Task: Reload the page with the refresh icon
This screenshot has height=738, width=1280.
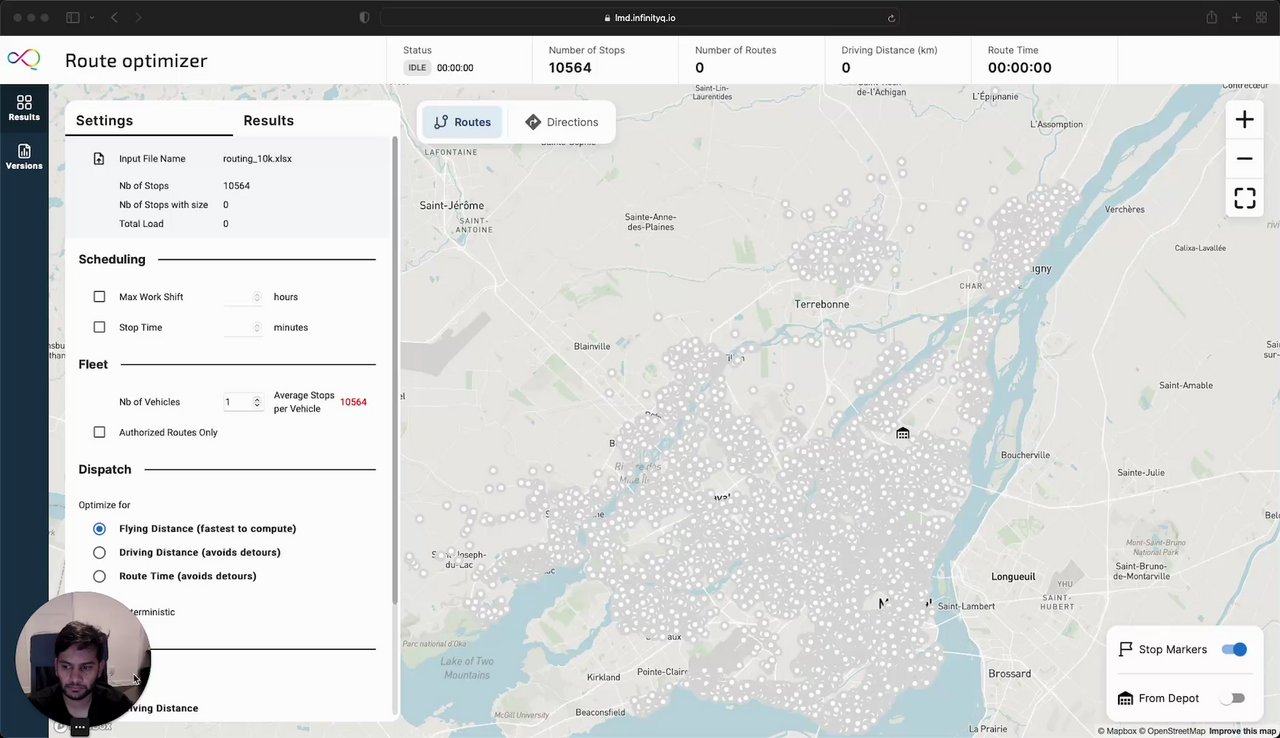Action: [x=891, y=18]
